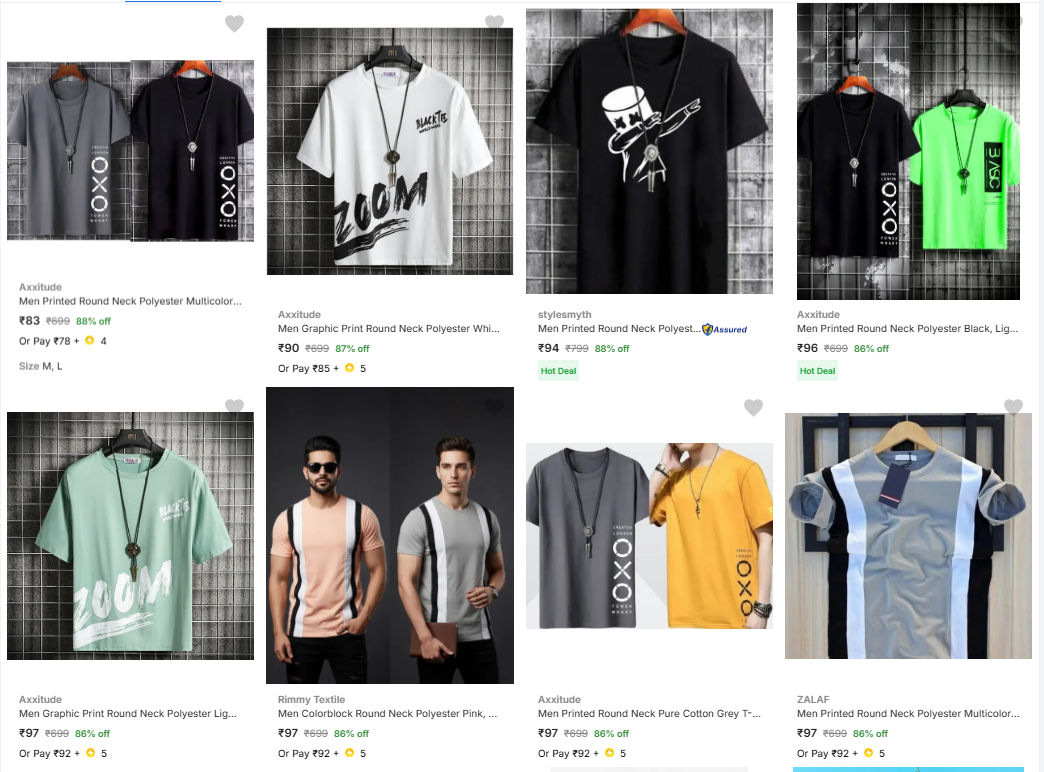Open ZALAF Men Printed Round Neck Polyester Multicolor link

point(908,714)
